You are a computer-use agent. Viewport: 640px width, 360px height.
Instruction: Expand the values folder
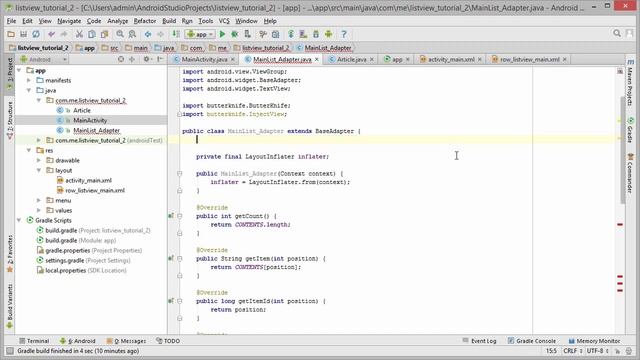(39, 210)
